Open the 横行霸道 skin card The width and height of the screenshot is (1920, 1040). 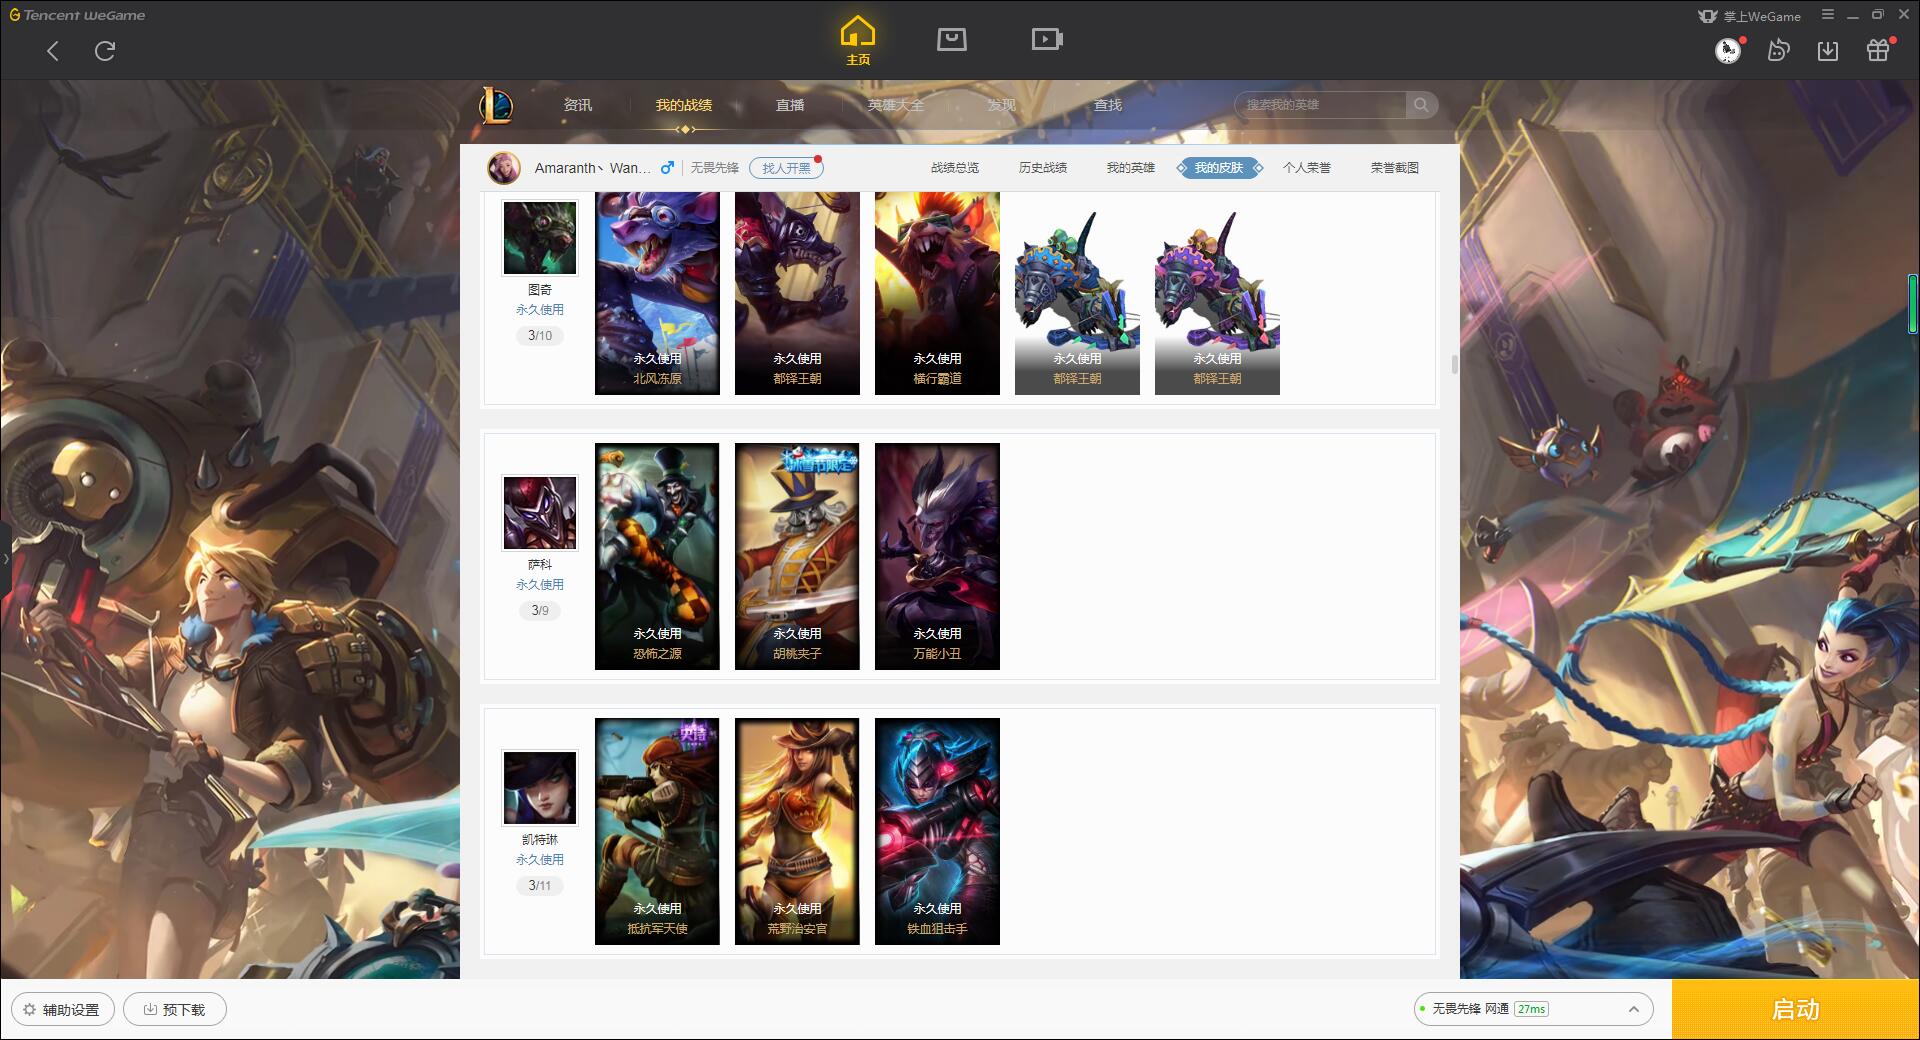pos(937,293)
